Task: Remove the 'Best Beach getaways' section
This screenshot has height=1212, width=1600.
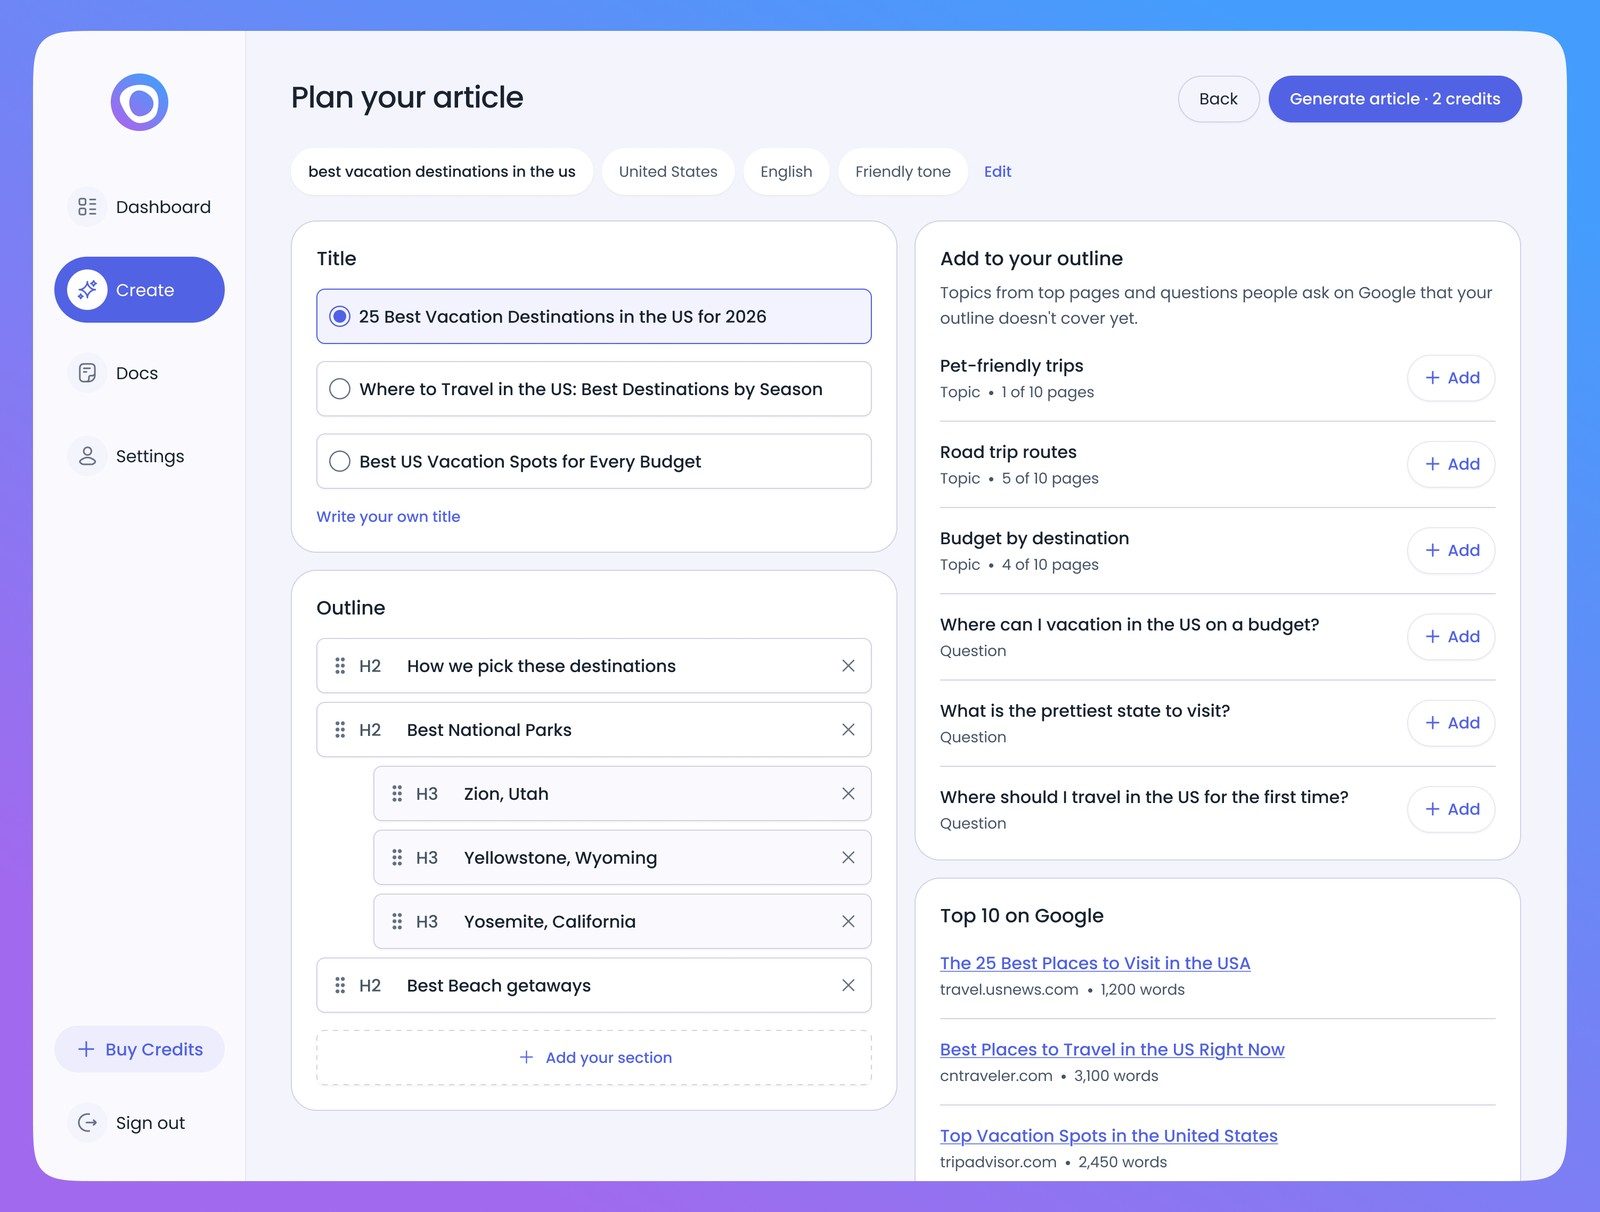Action: coord(848,986)
